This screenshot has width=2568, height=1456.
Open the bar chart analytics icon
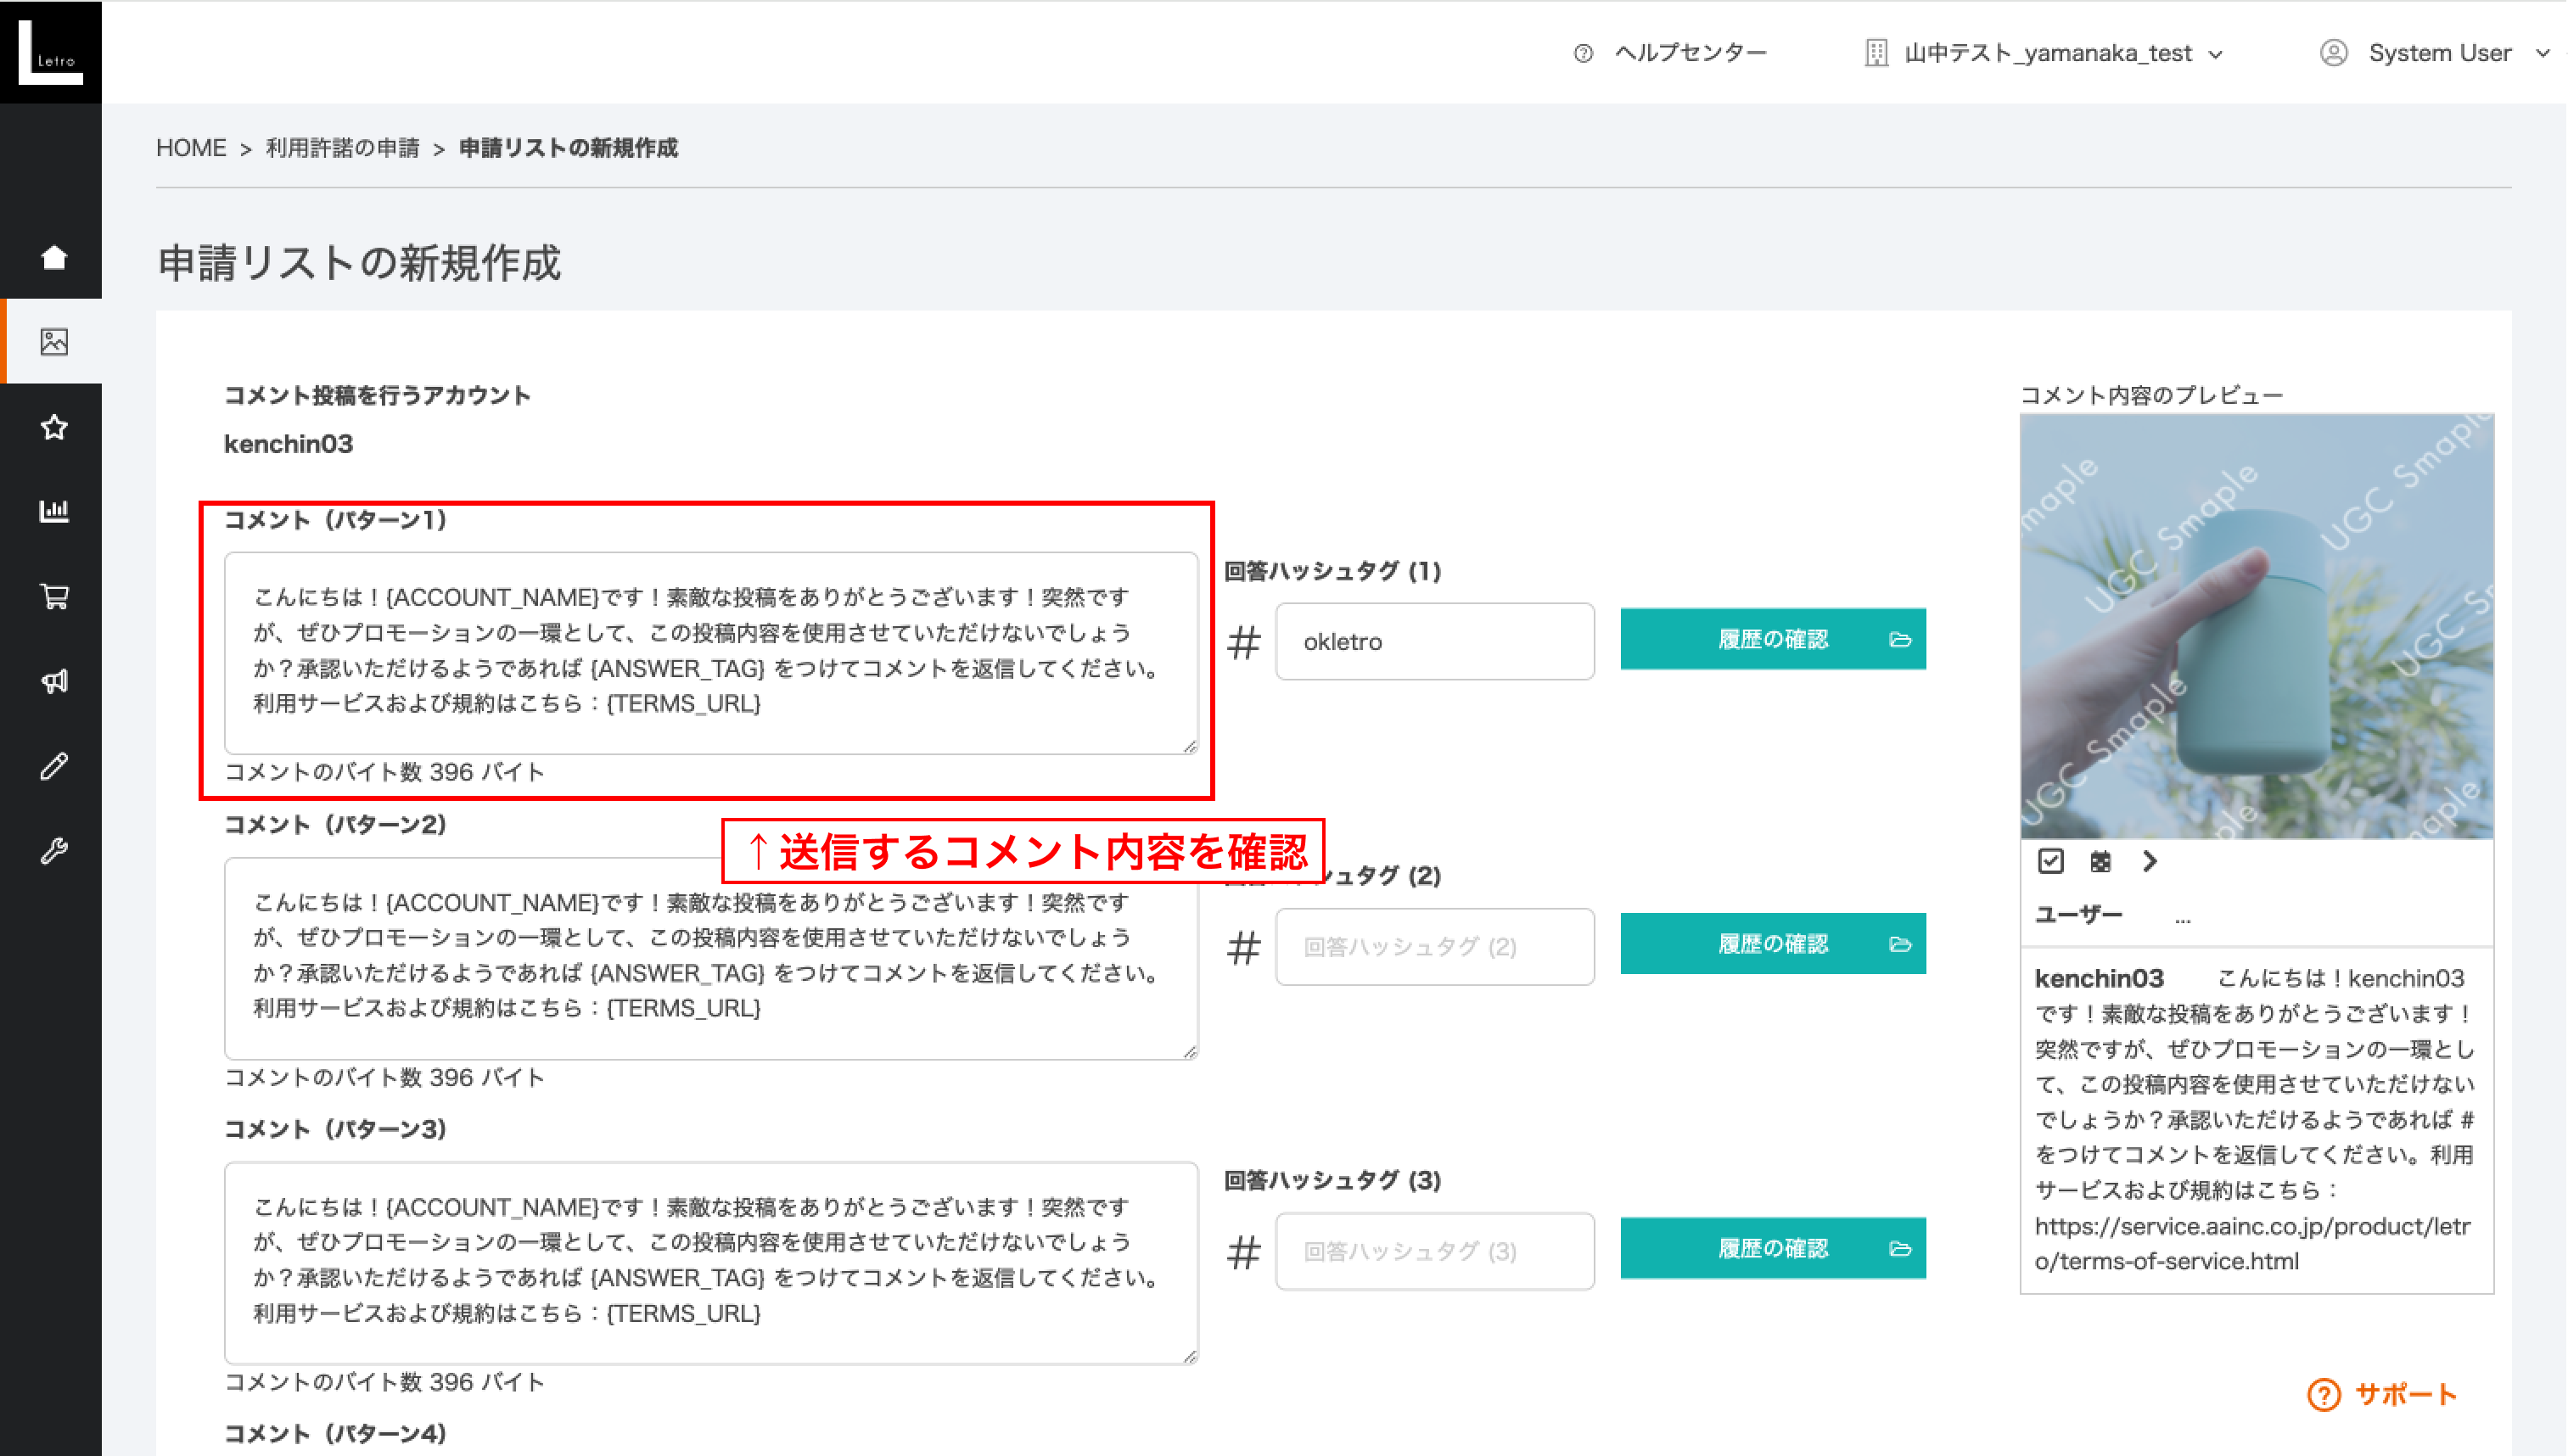(x=54, y=511)
